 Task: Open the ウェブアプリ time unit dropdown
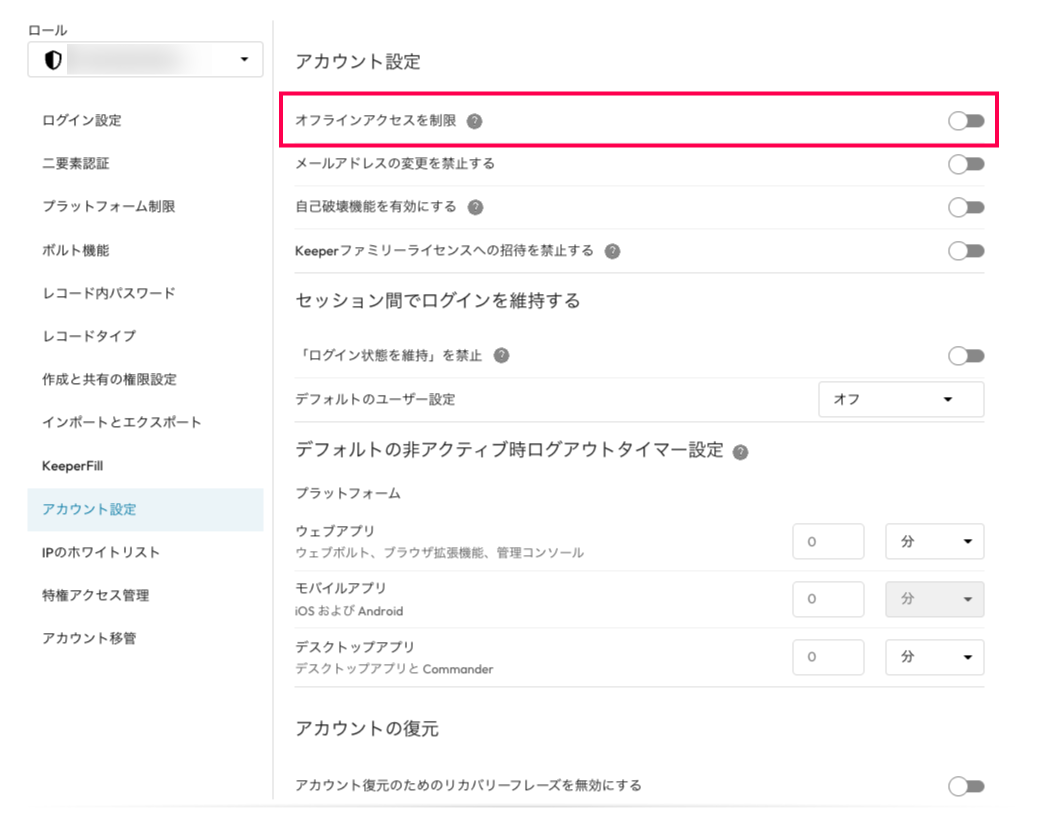935,542
